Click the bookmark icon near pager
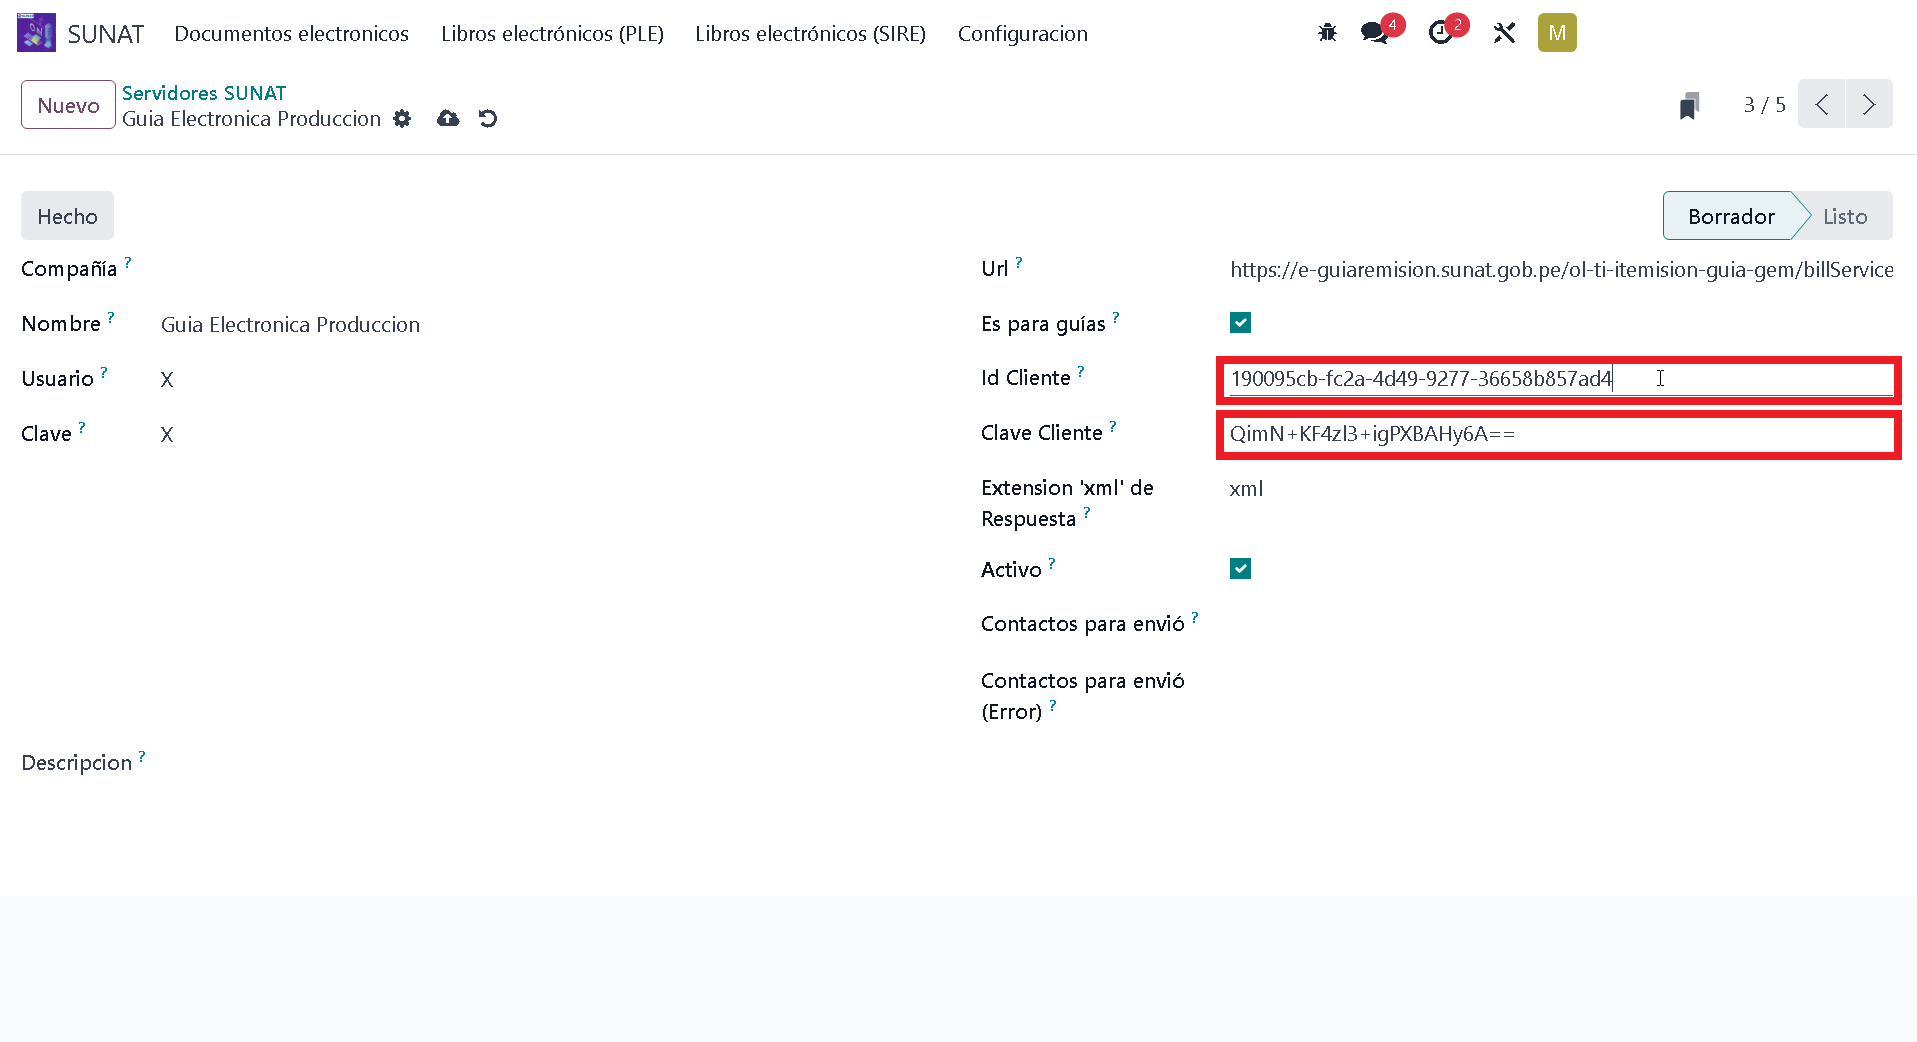 click(x=1689, y=105)
